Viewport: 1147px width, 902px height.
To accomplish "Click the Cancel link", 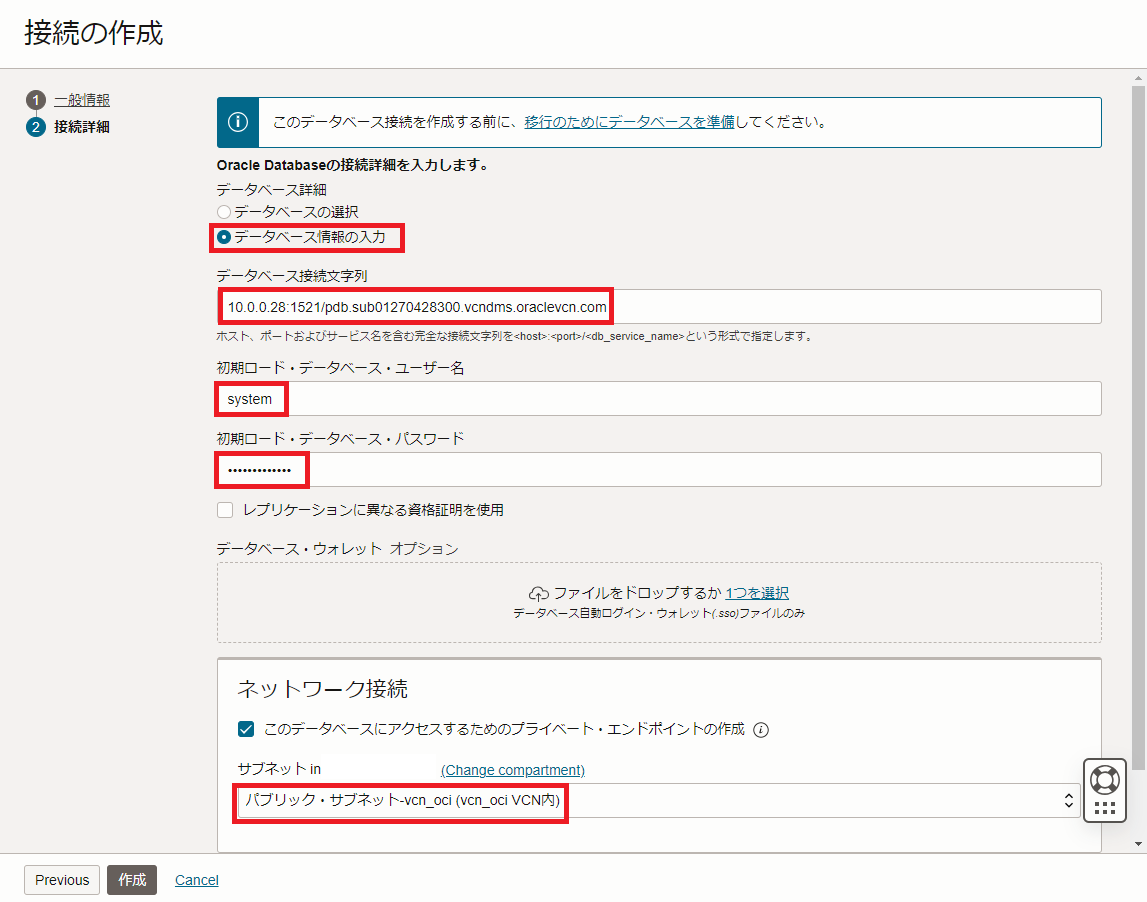I will [x=196, y=880].
